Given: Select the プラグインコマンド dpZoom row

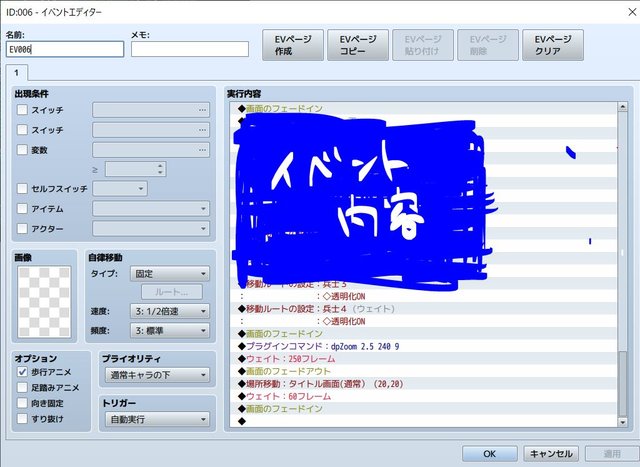Looking at the screenshot, I should click(x=423, y=346).
